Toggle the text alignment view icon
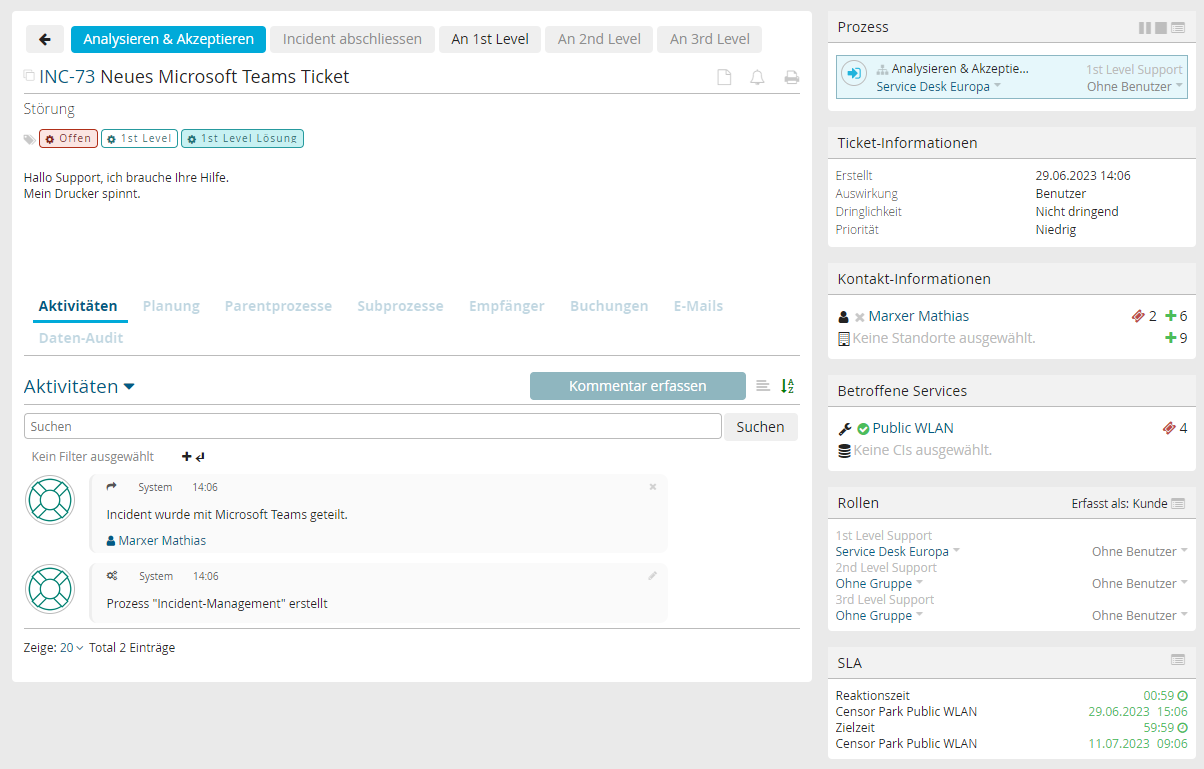The image size is (1204, 769). pyautogui.click(x=763, y=386)
